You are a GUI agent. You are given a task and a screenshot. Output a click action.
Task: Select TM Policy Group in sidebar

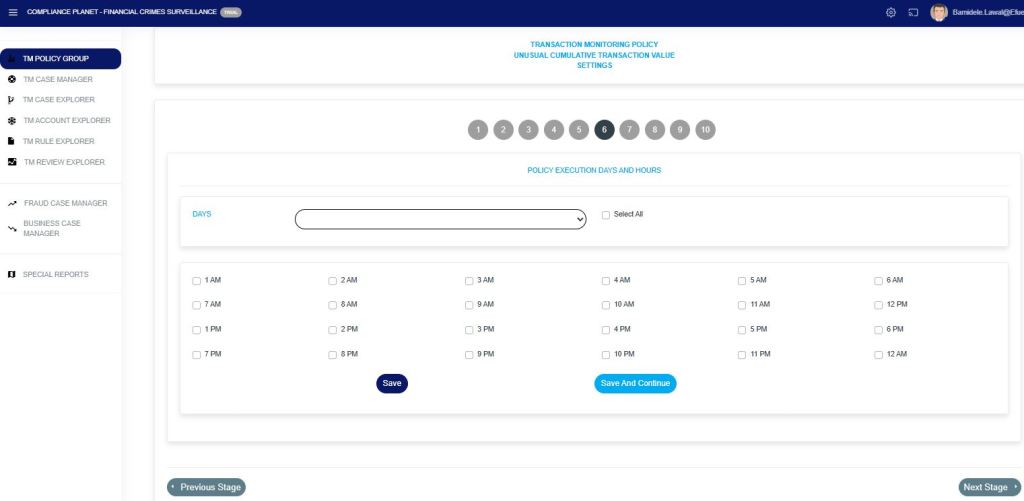(x=60, y=58)
